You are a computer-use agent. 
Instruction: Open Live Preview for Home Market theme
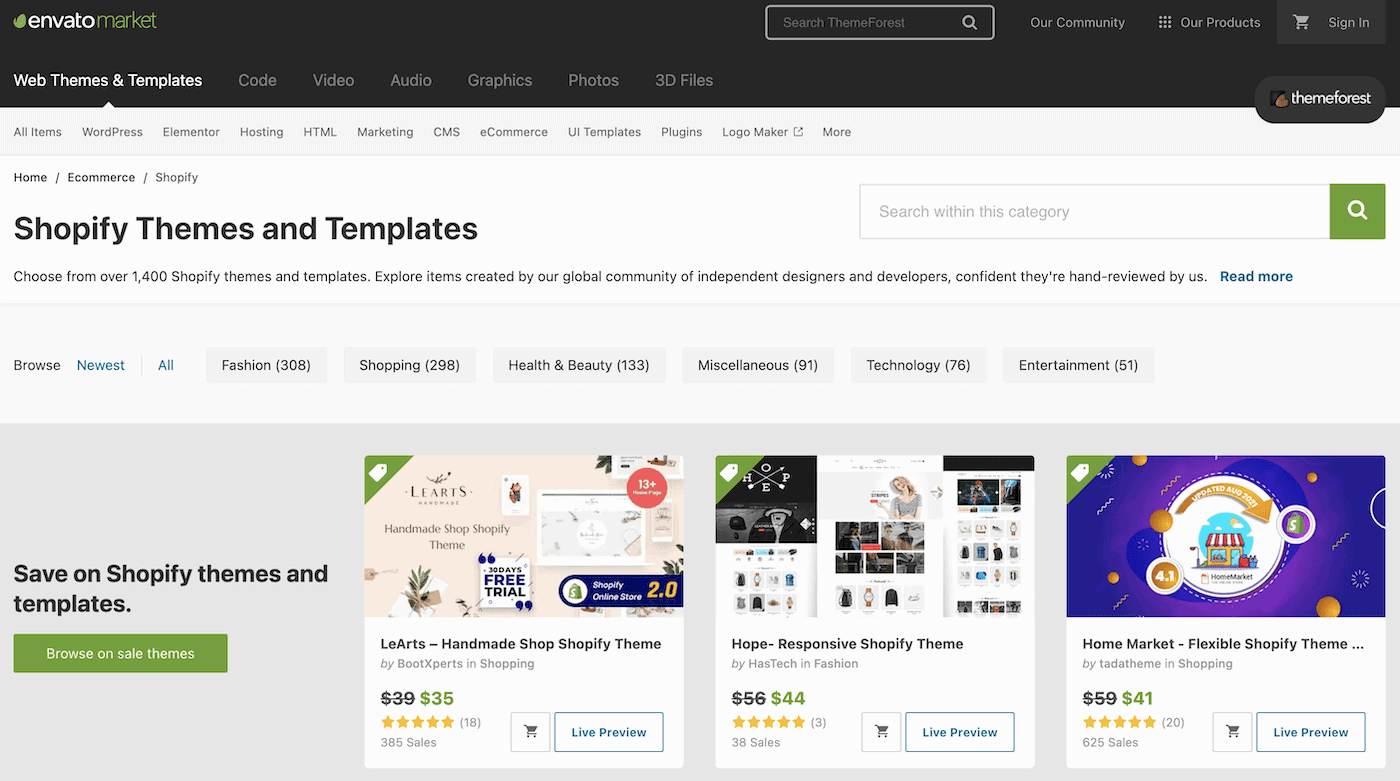tap(1311, 732)
